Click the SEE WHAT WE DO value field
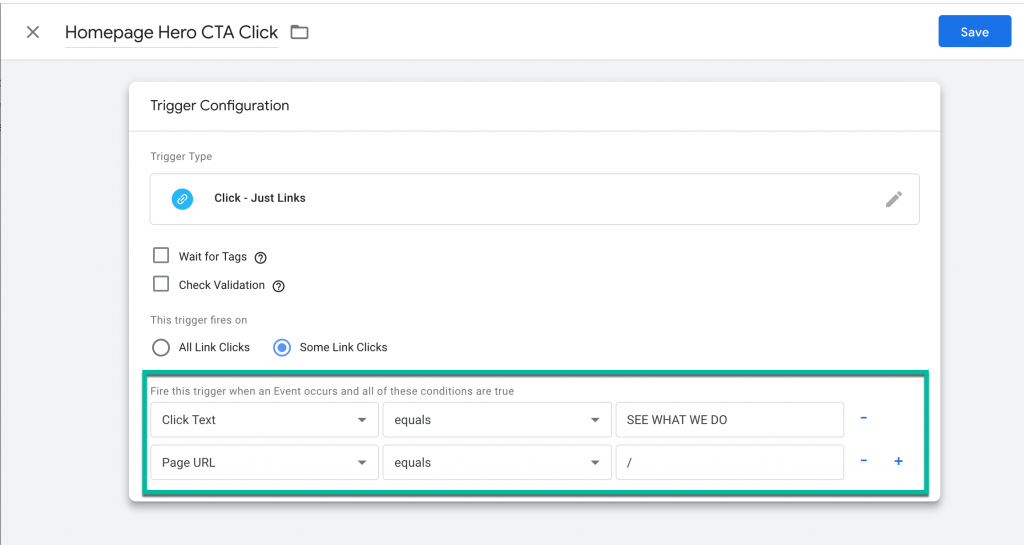The width and height of the screenshot is (1024, 545). pos(729,420)
